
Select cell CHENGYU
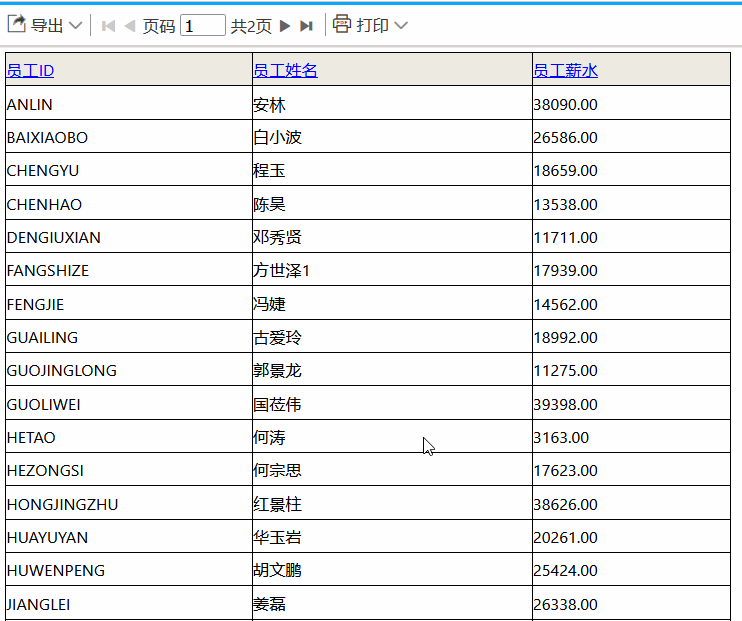tap(129, 169)
